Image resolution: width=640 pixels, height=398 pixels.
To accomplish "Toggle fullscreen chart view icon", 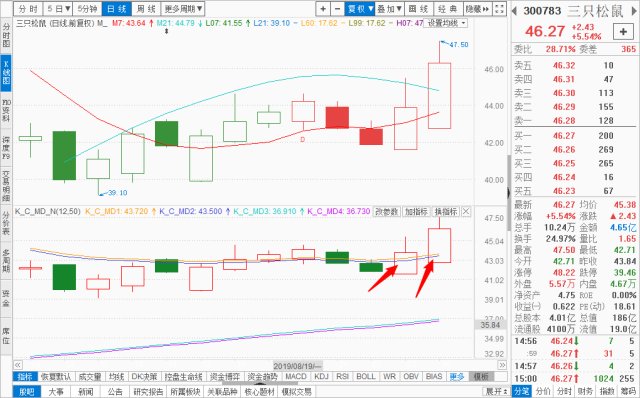I will [499, 9].
